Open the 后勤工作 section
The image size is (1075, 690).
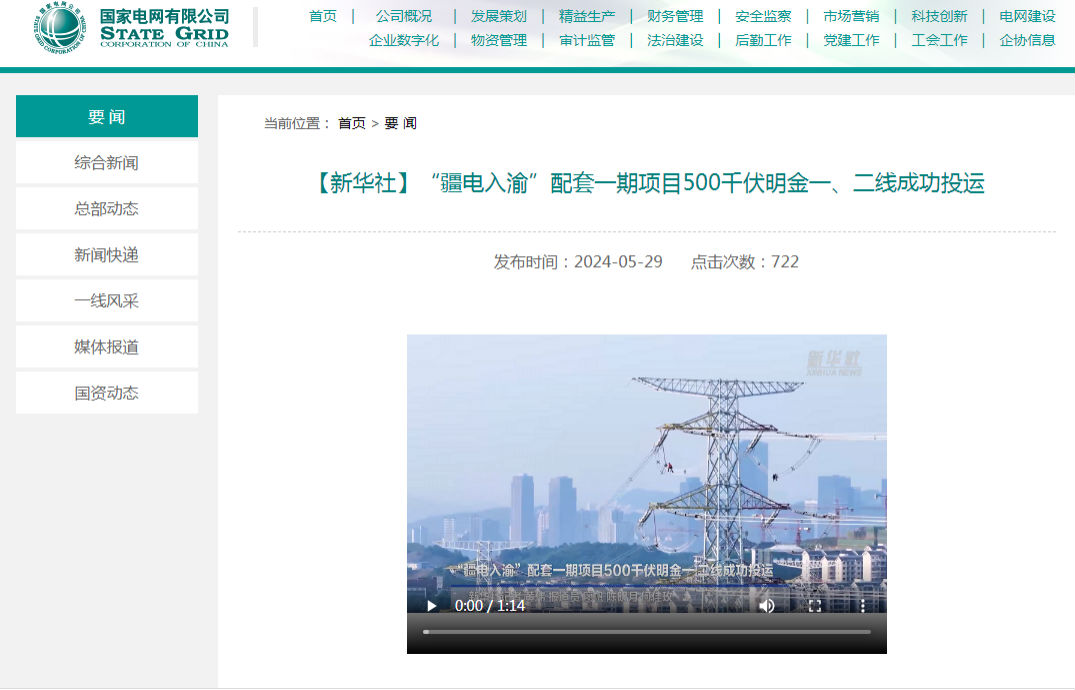coord(763,40)
